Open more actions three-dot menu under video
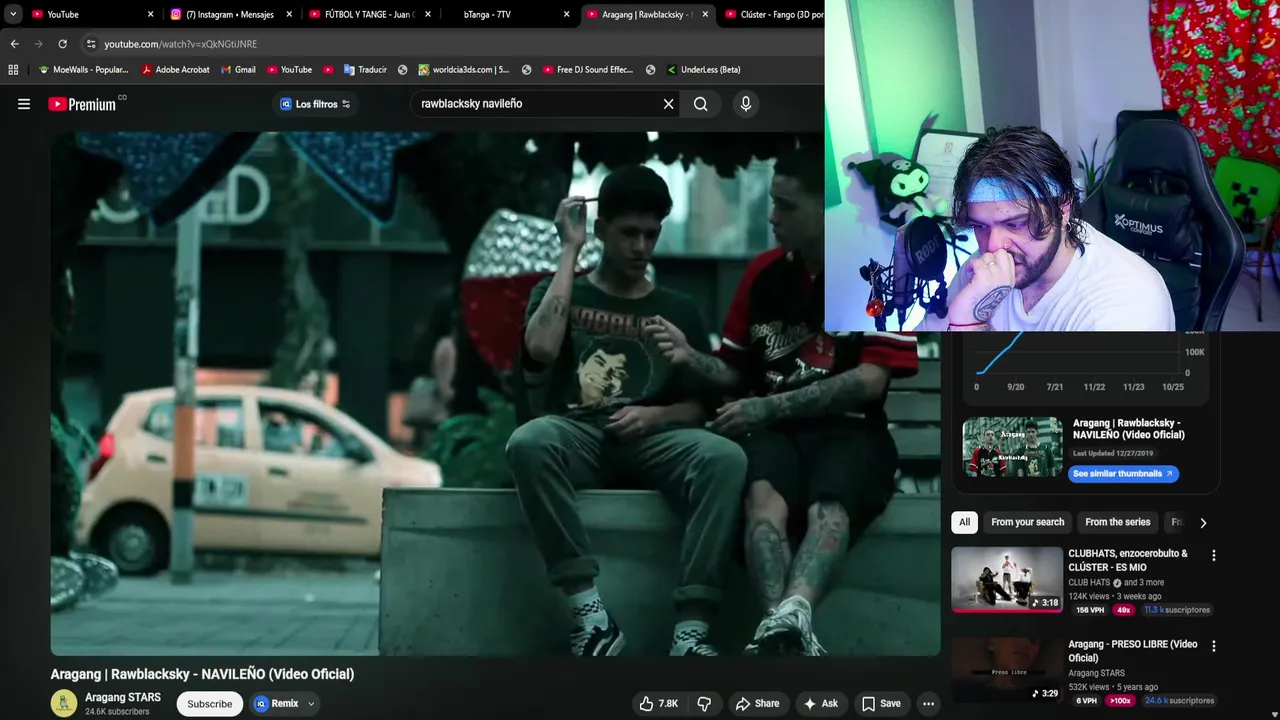 (x=928, y=704)
